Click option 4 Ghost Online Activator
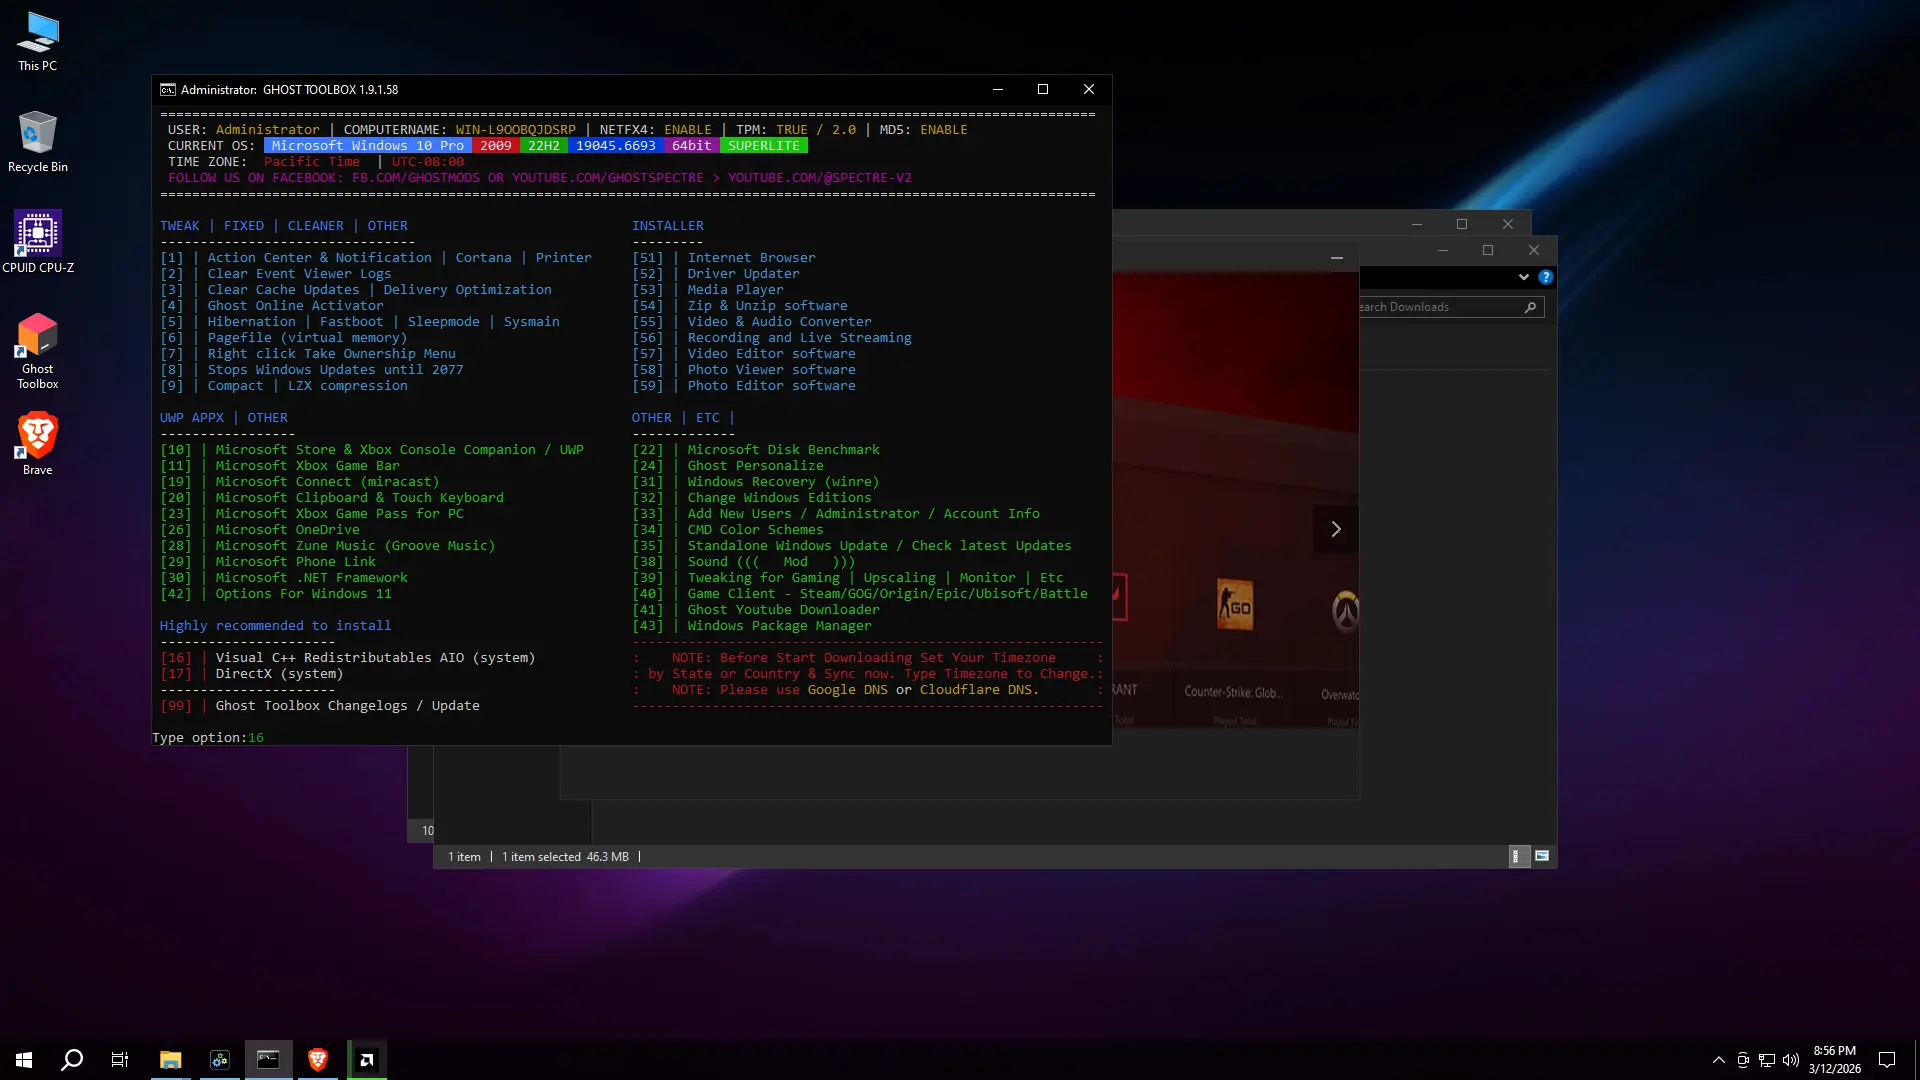 click(272, 306)
